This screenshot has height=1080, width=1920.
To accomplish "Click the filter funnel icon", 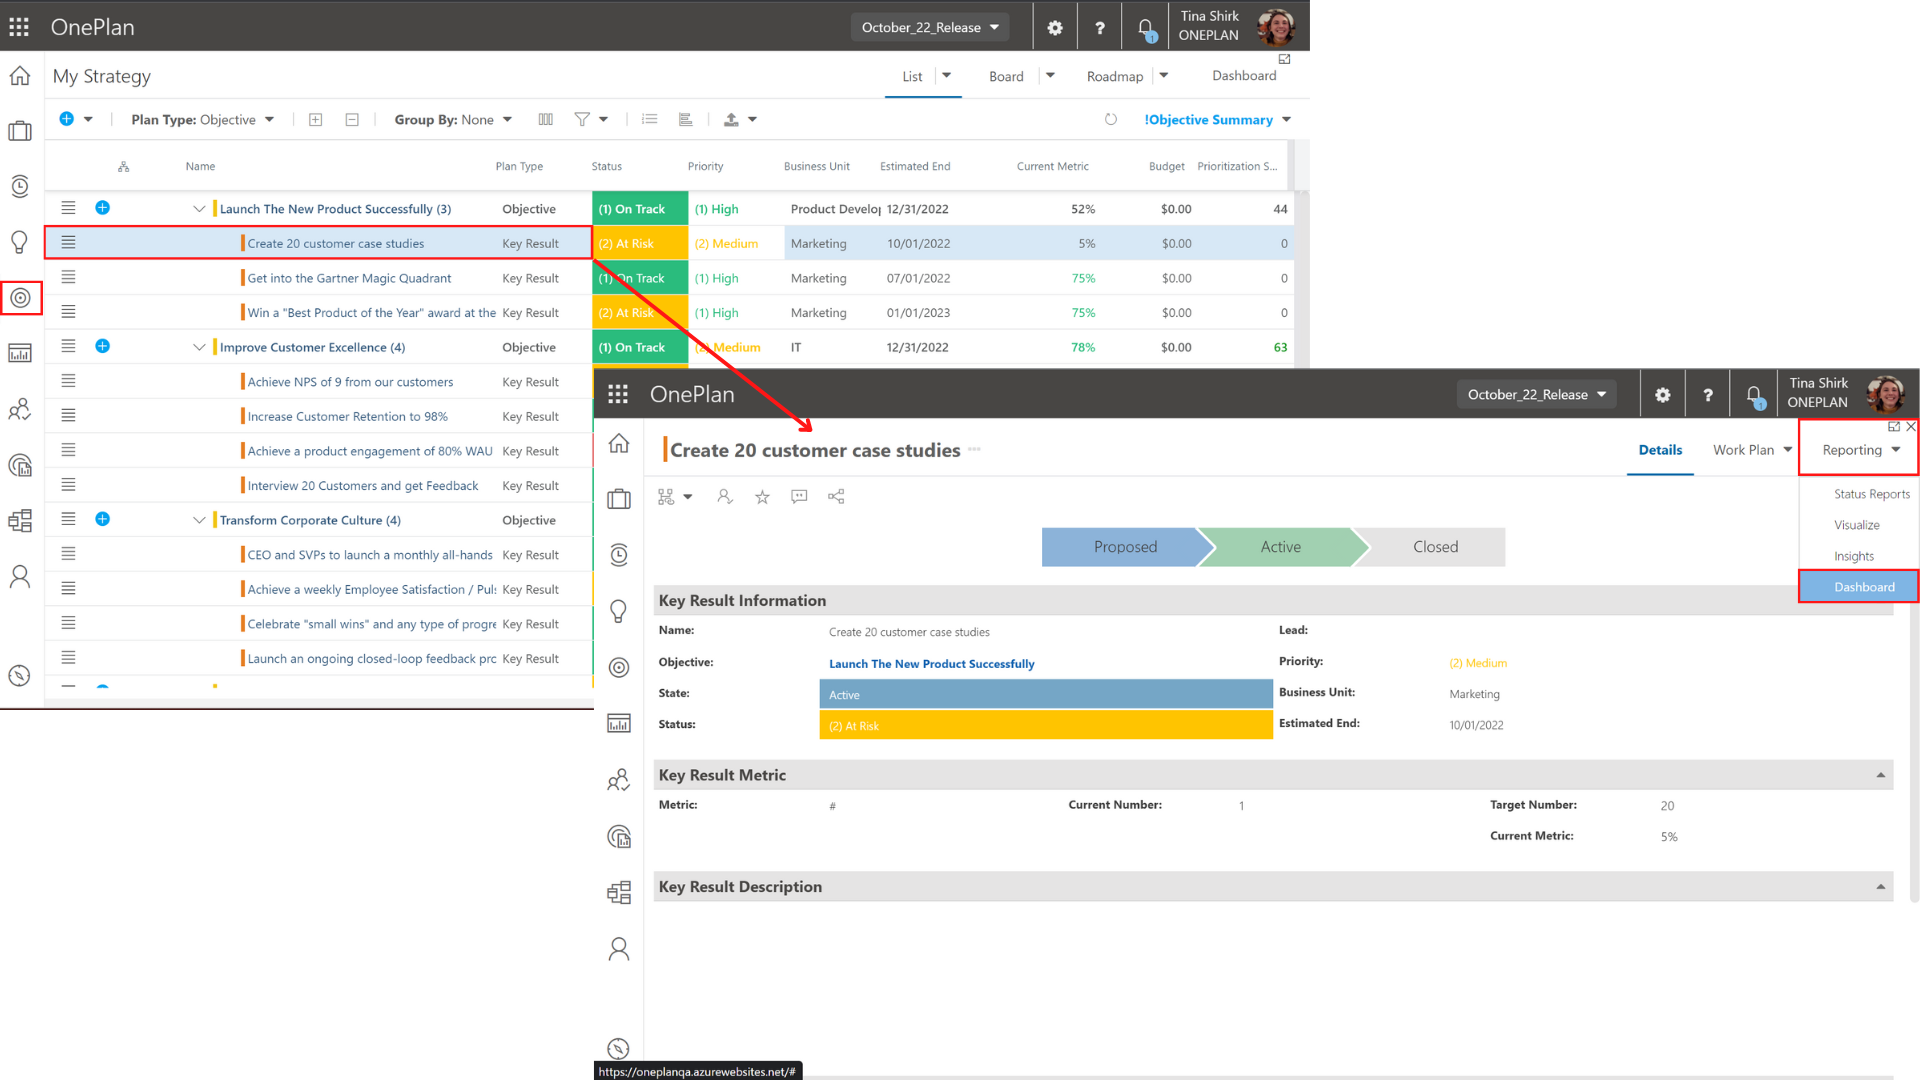I will tap(582, 119).
